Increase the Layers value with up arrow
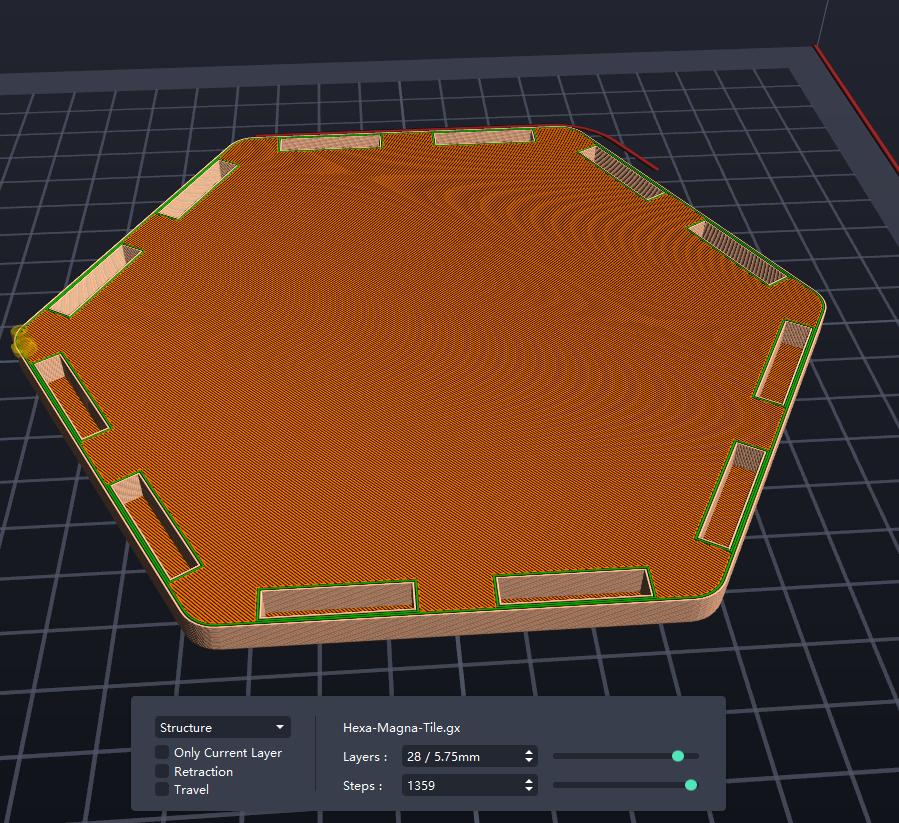 529,752
